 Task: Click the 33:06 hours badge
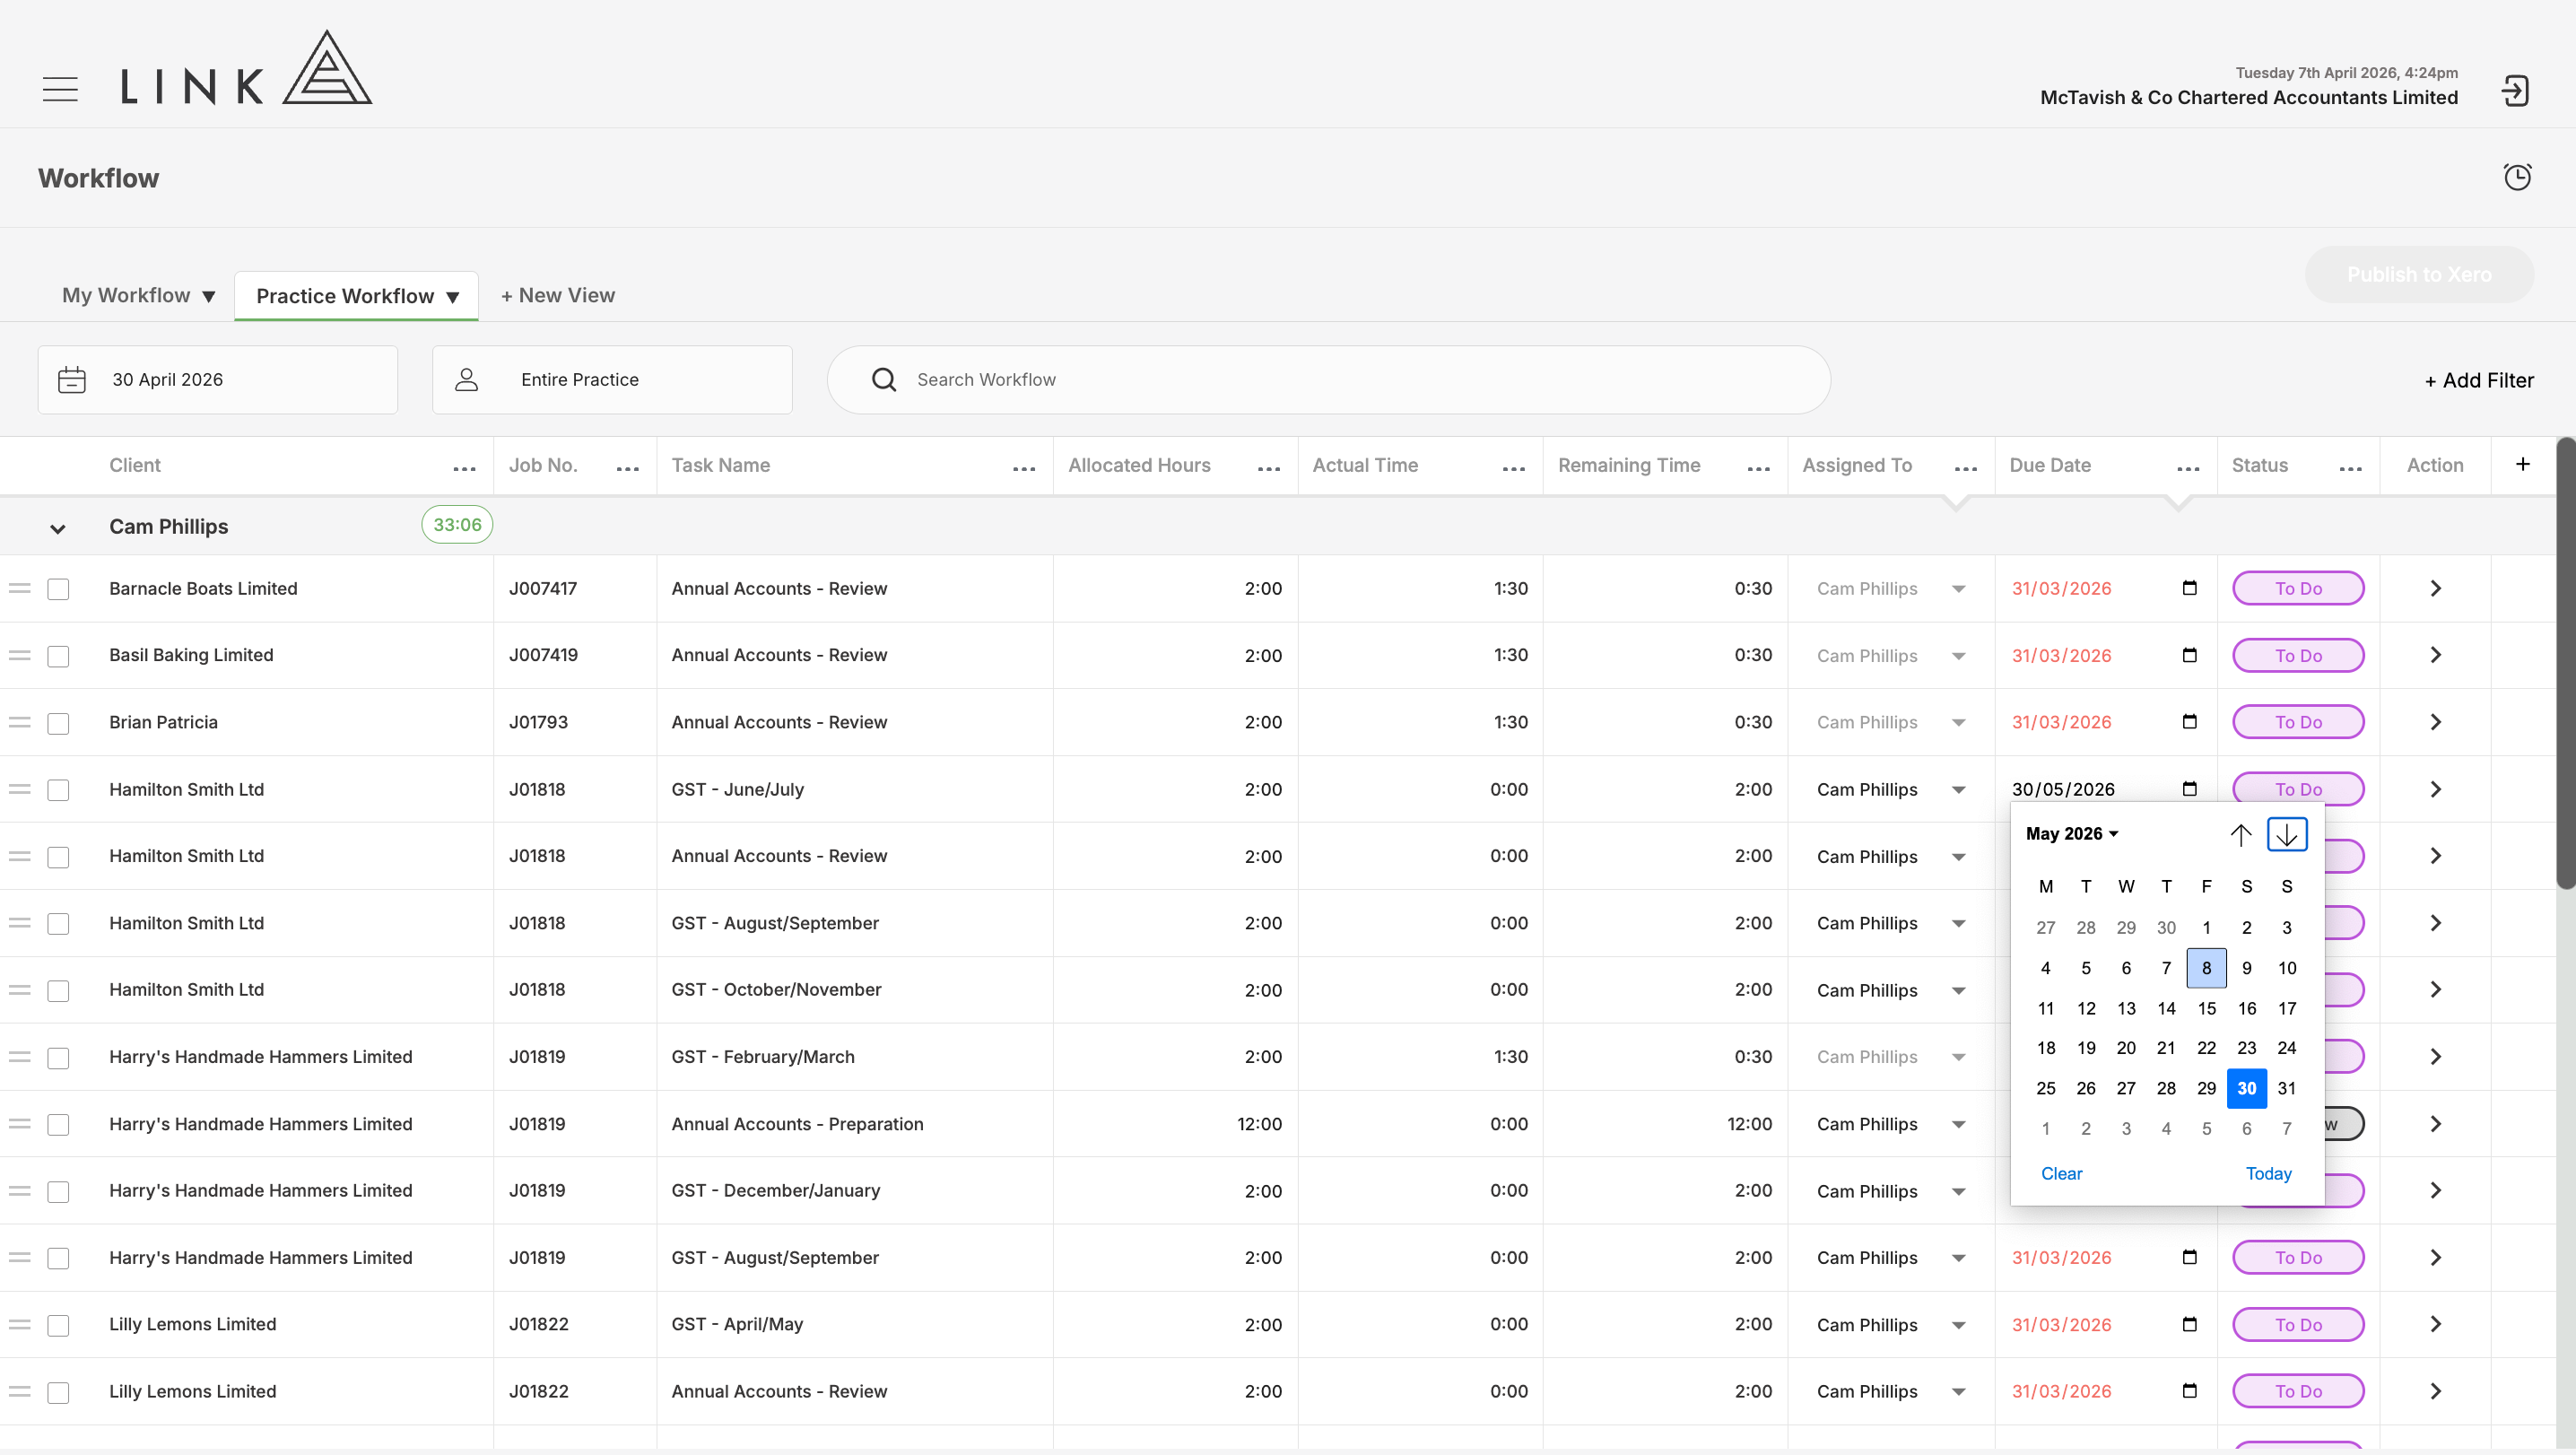[457, 525]
